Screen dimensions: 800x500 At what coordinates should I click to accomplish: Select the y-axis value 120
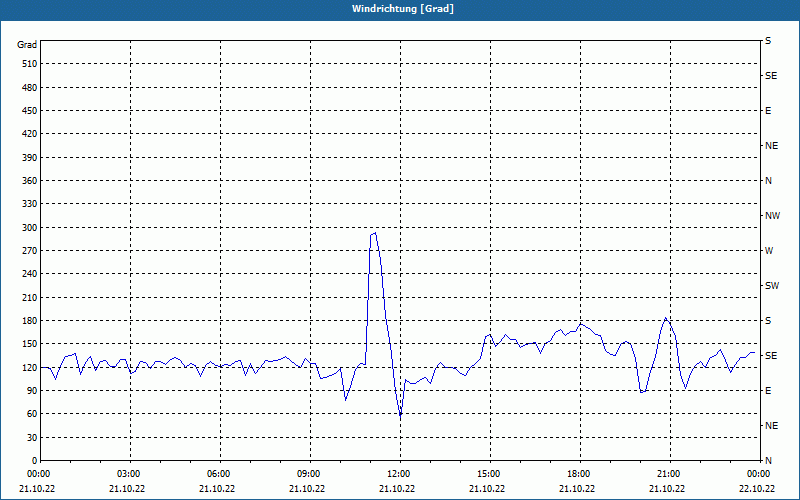pyautogui.click(x=30, y=367)
